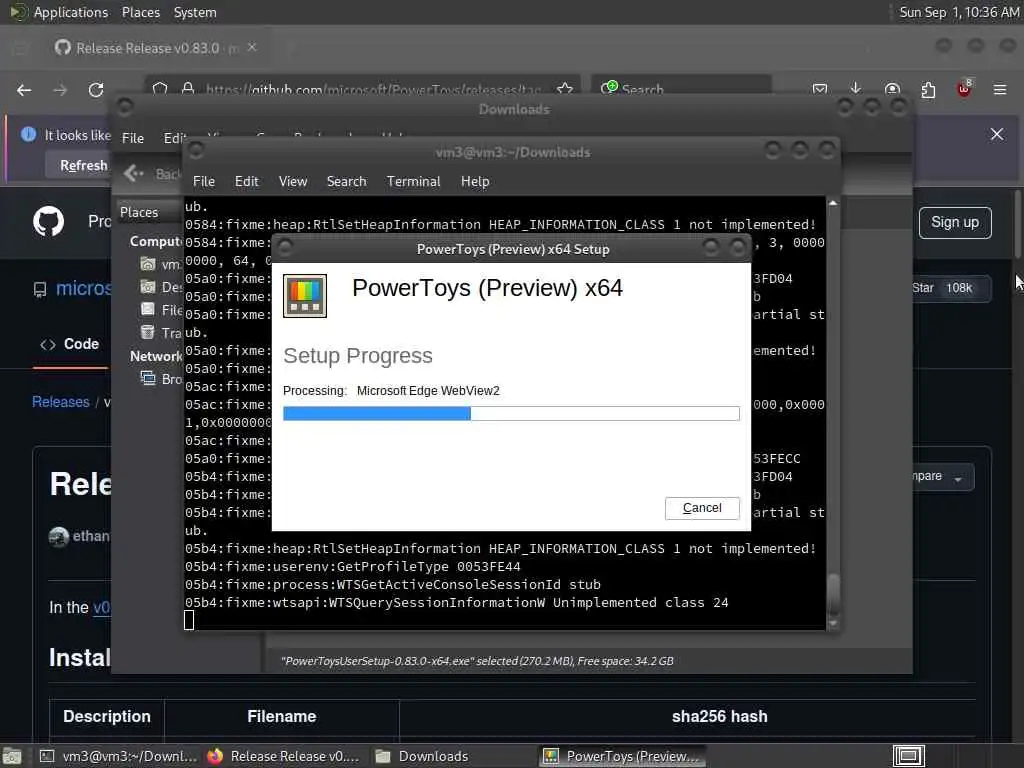Viewport: 1024px width, 768px height.
Task: Select the Desktop entry in Places sidebar
Action: pyautogui.click(x=161, y=287)
